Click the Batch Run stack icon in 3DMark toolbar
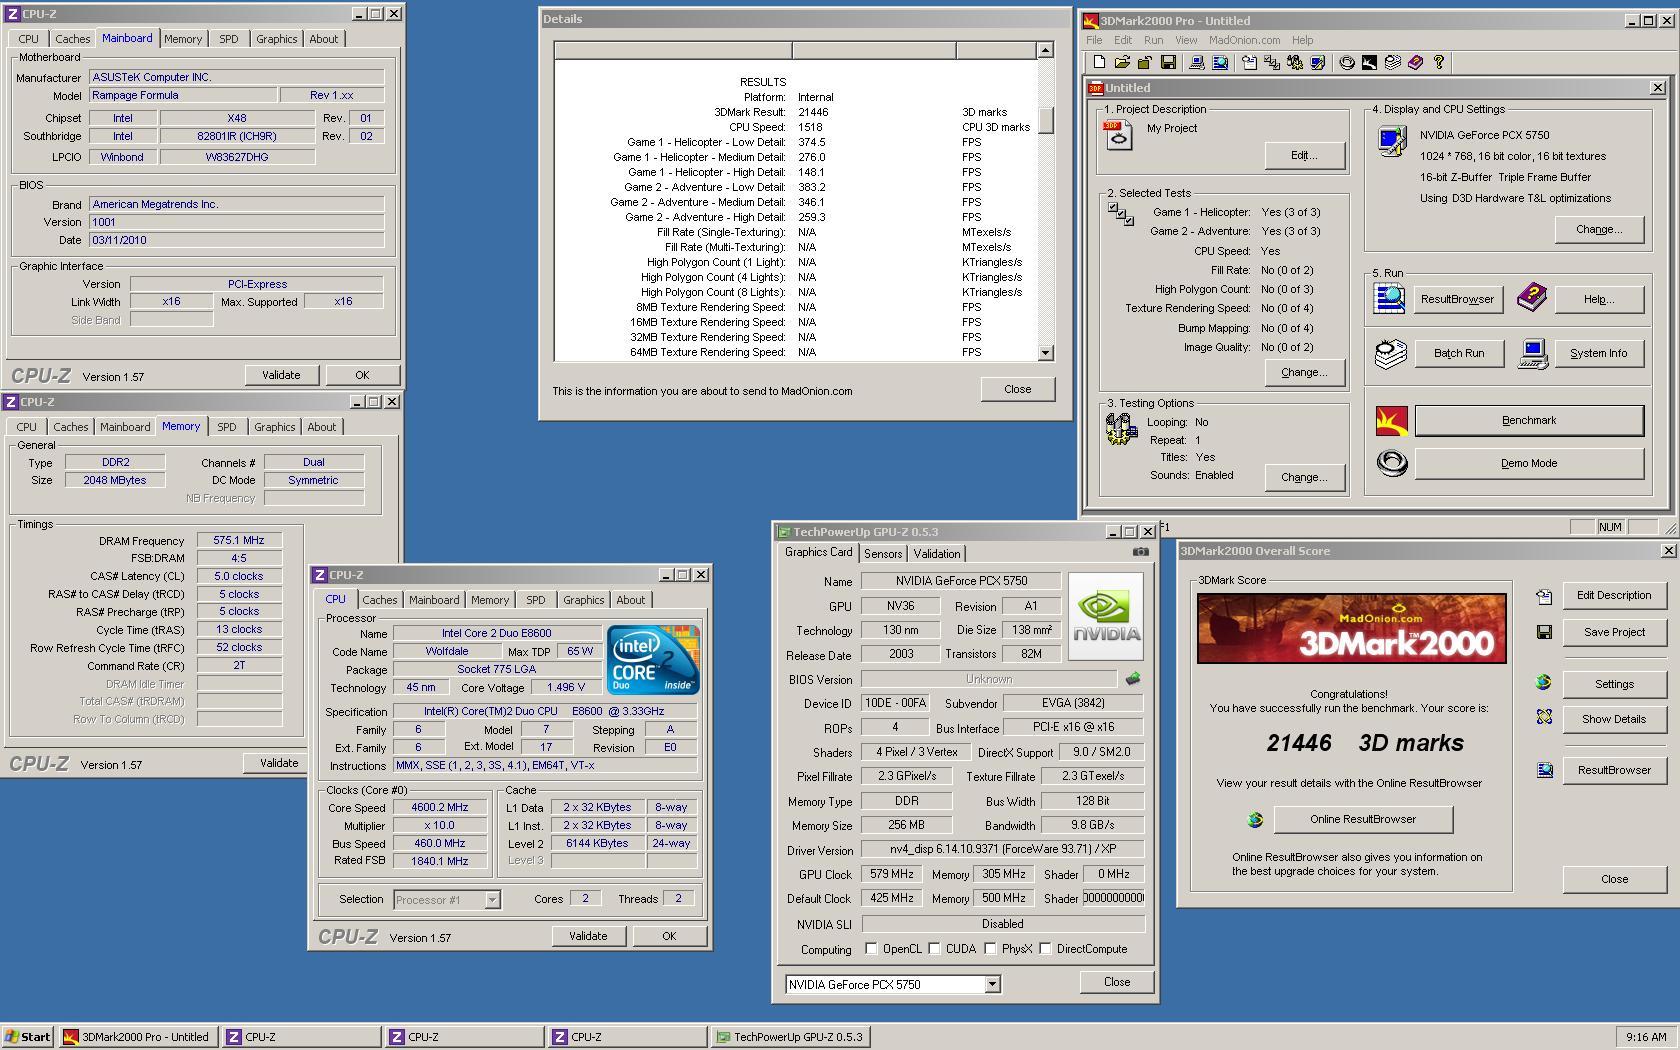The image size is (1680, 1050). pos(1393,62)
